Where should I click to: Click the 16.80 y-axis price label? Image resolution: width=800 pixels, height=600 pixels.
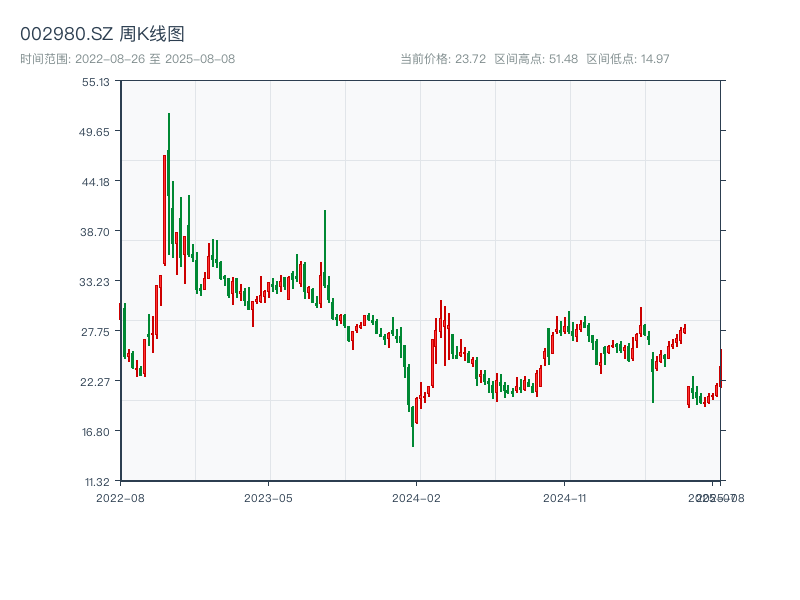pos(96,431)
